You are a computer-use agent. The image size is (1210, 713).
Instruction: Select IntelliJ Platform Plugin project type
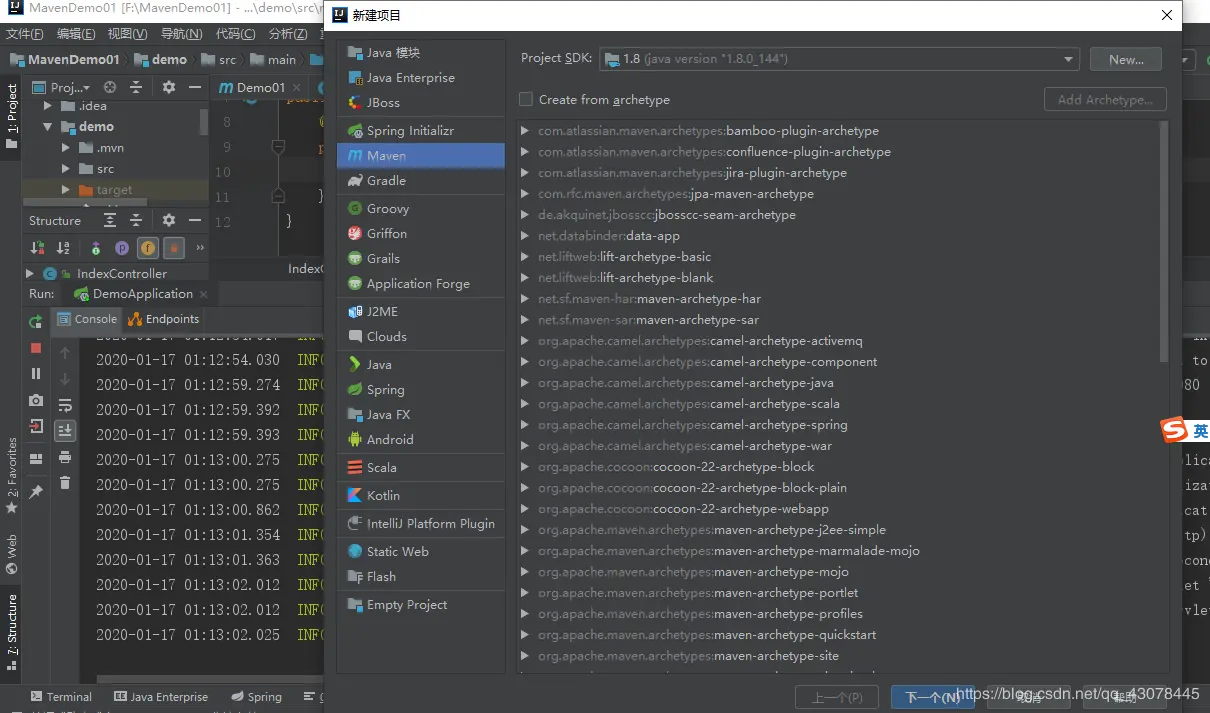(421, 524)
